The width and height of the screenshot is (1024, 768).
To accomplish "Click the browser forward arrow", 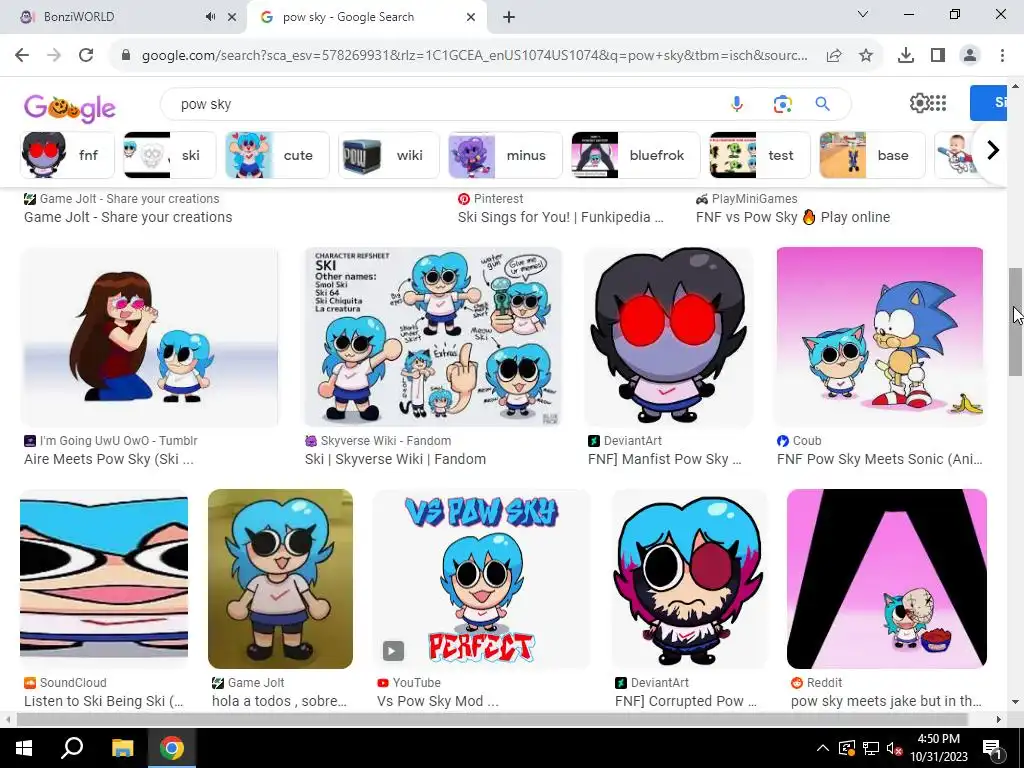I will click(54, 56).
